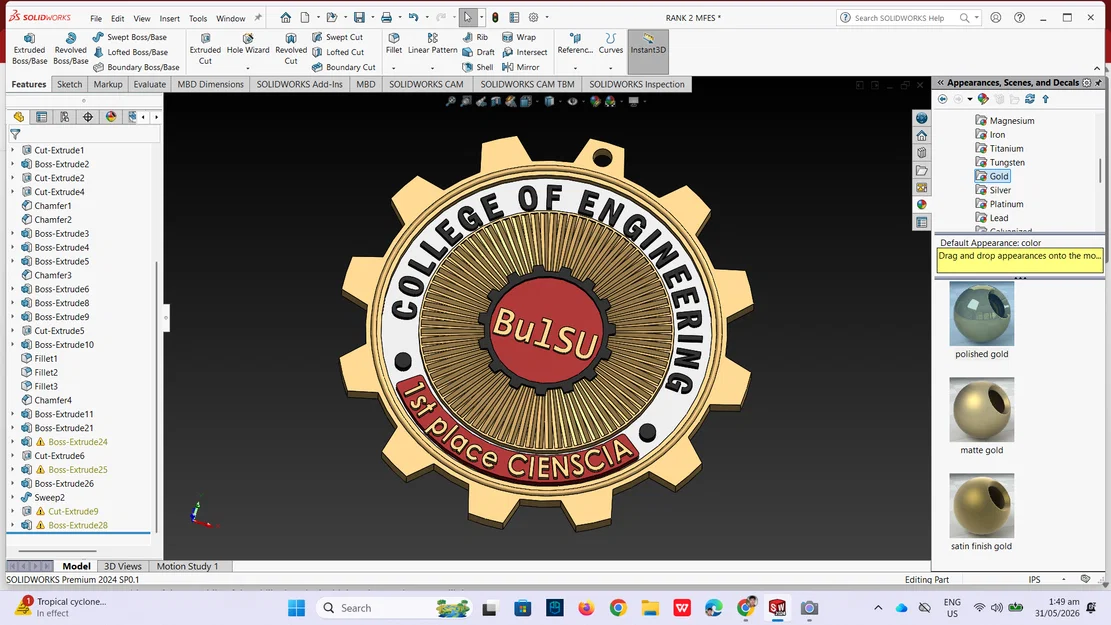Screen dimensions: 1111x625
Task: Switch to the Sketch tab
Action: point(69,84)
